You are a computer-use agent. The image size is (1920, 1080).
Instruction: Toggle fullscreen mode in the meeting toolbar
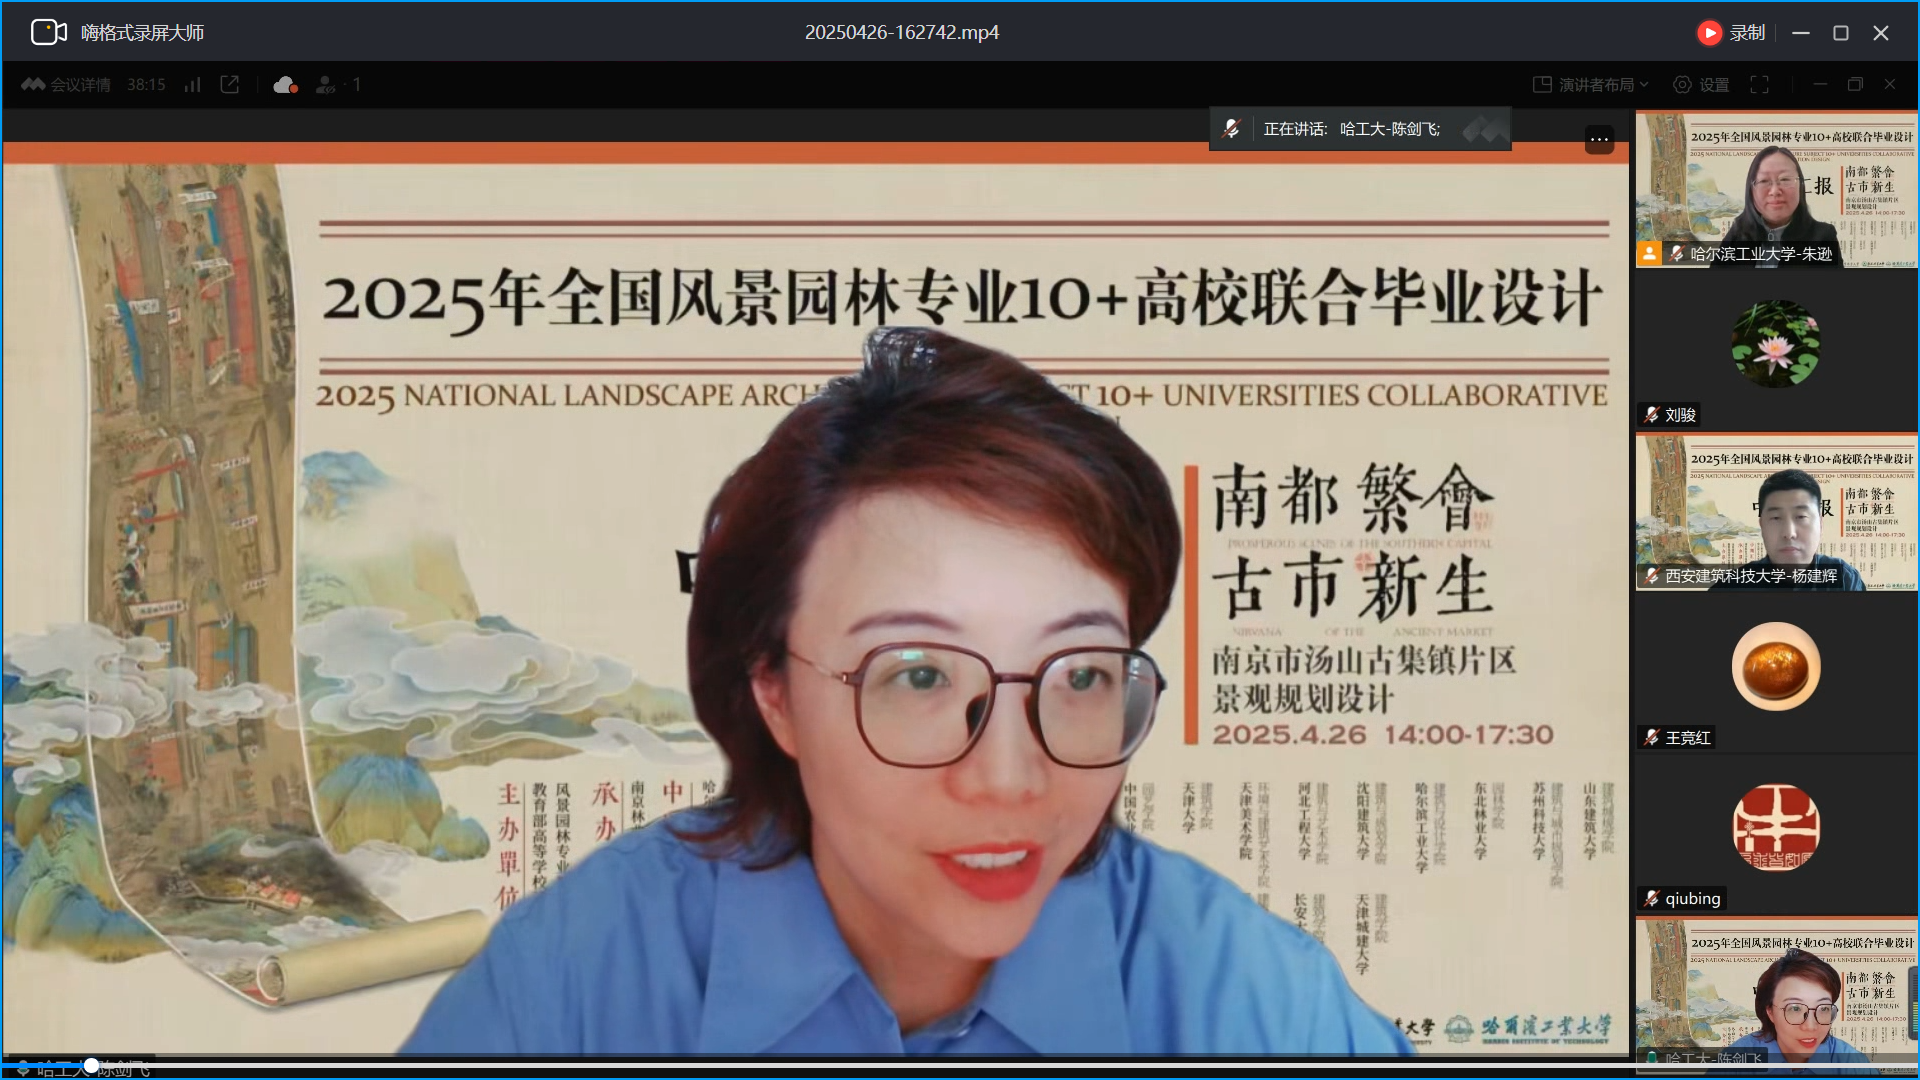[1759, 85]
